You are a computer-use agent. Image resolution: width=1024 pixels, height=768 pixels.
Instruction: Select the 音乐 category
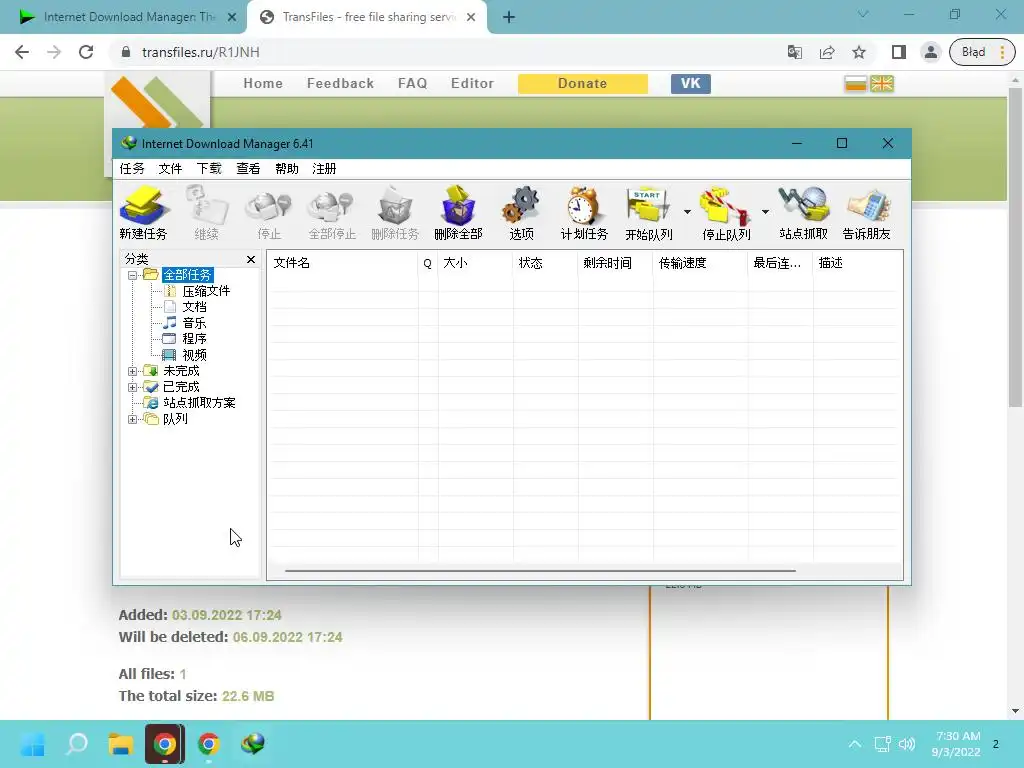pyautogui.click(x=194, y=323)
